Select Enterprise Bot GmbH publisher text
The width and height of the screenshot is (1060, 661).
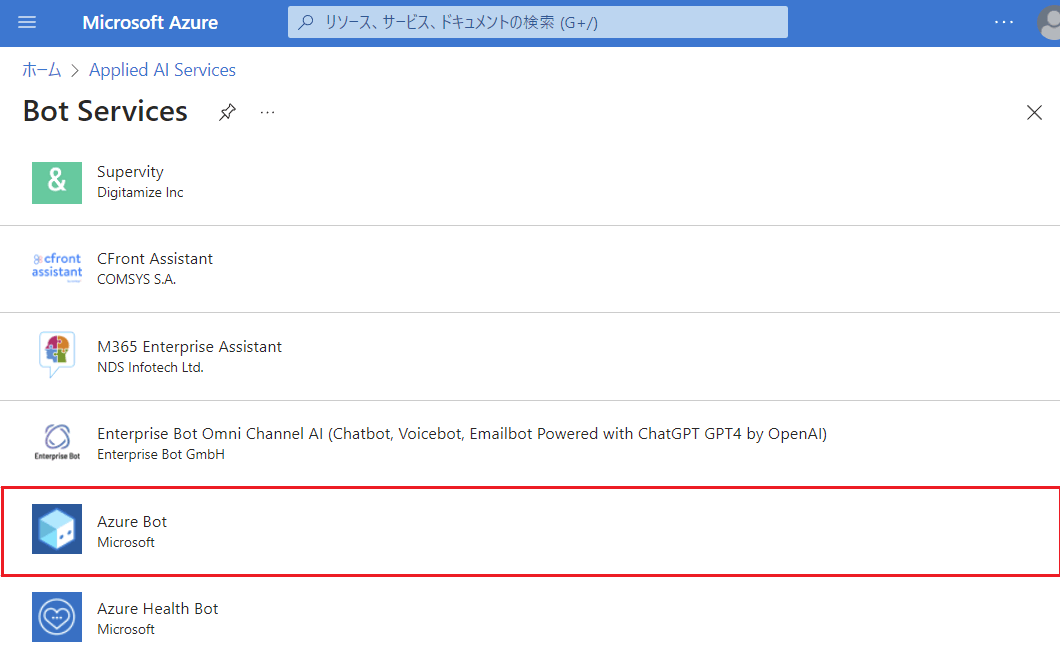tap(161, 455)
